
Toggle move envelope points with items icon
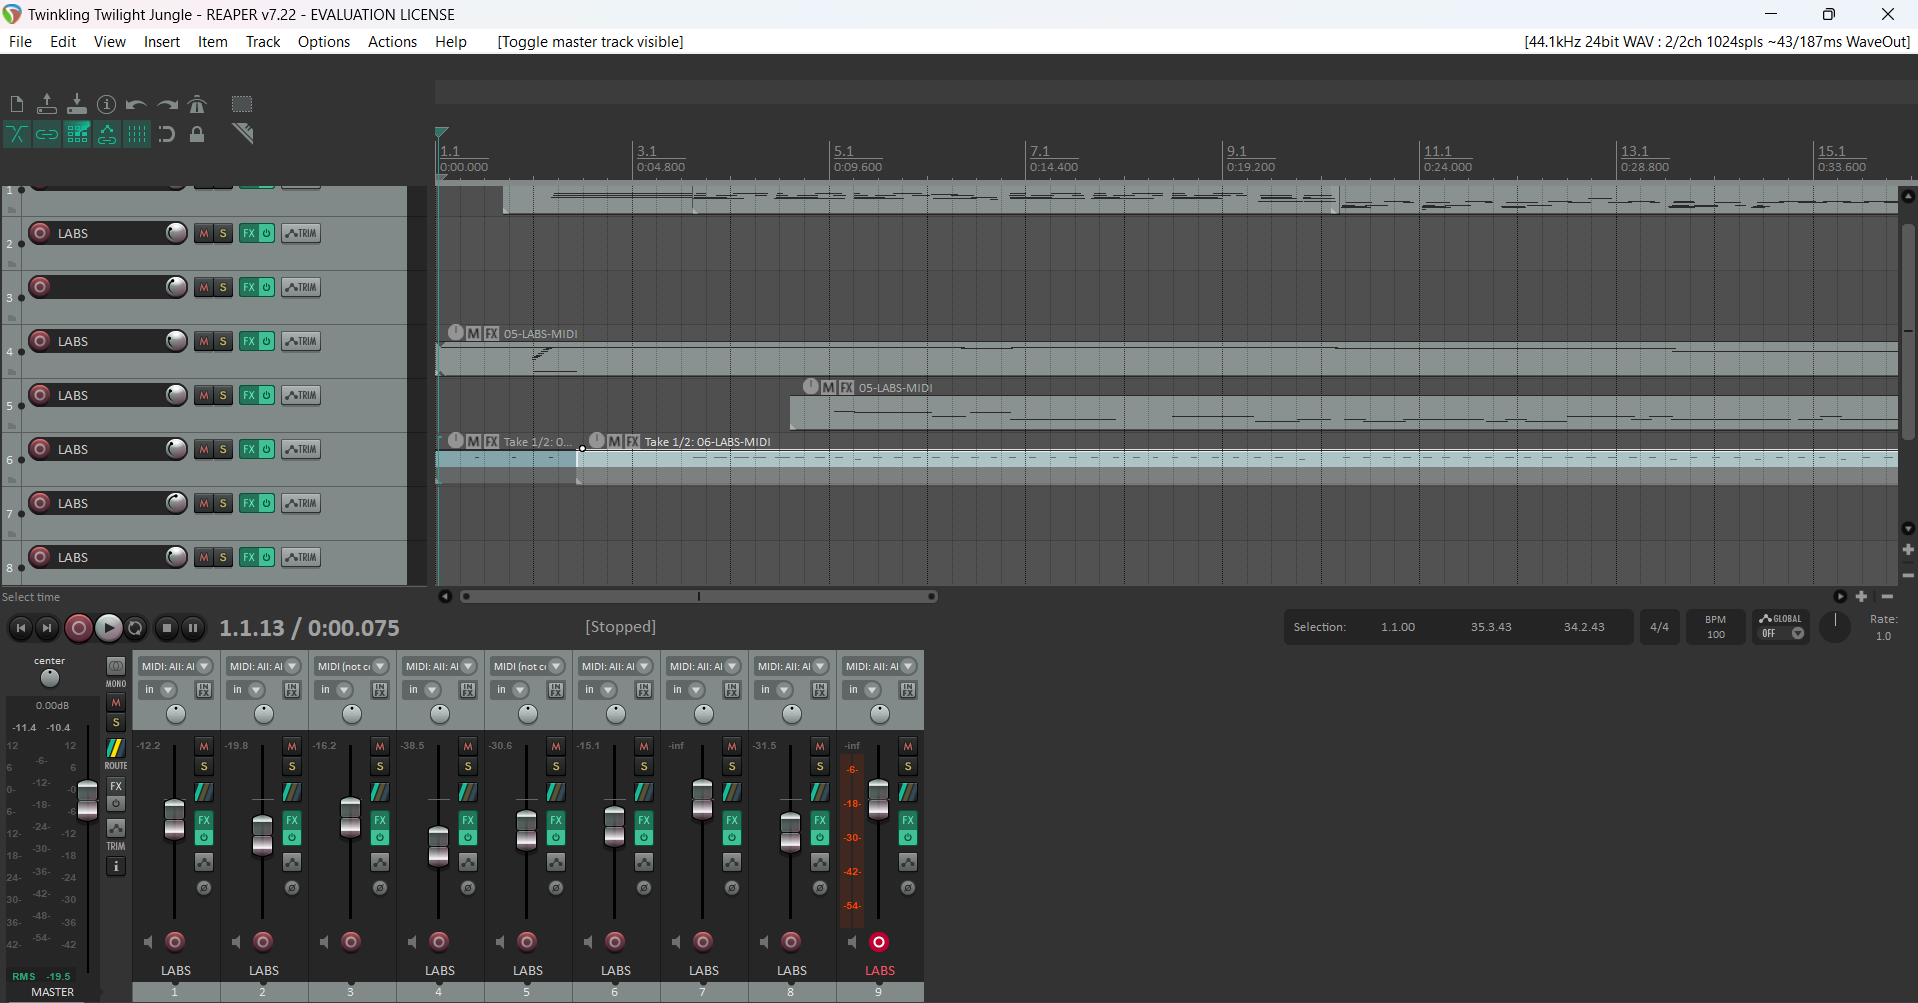107,134
